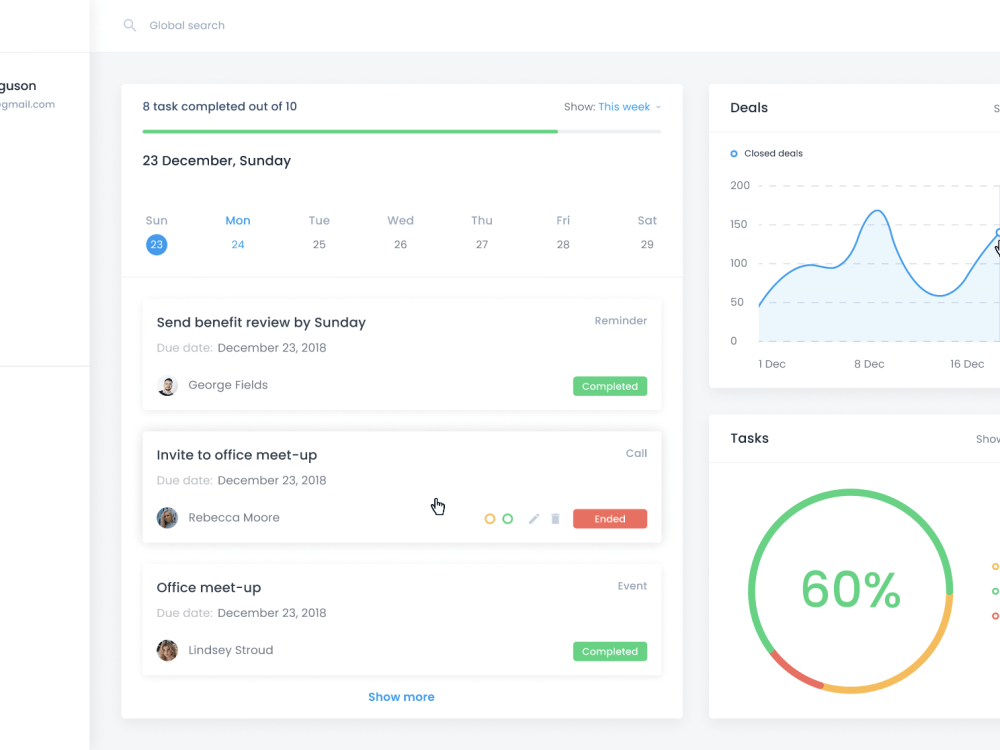
Task: Toggle the yellow status circle on Invite task
Action: pos(490,518)
